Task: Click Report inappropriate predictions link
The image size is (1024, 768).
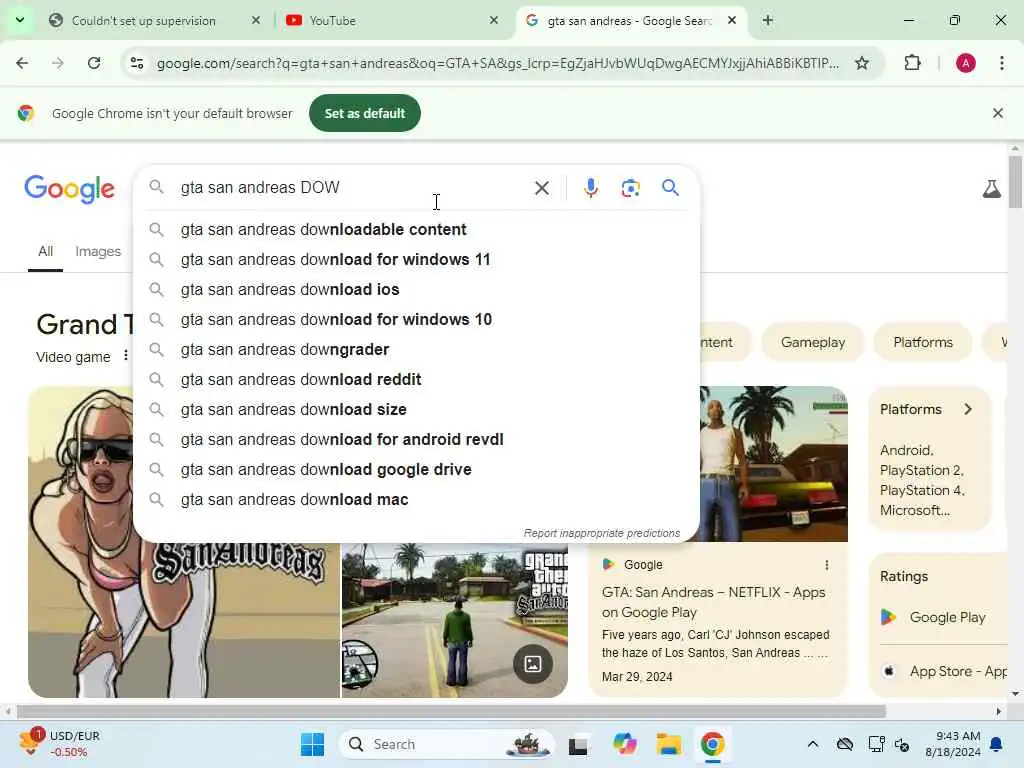Action: click(601, 533)
